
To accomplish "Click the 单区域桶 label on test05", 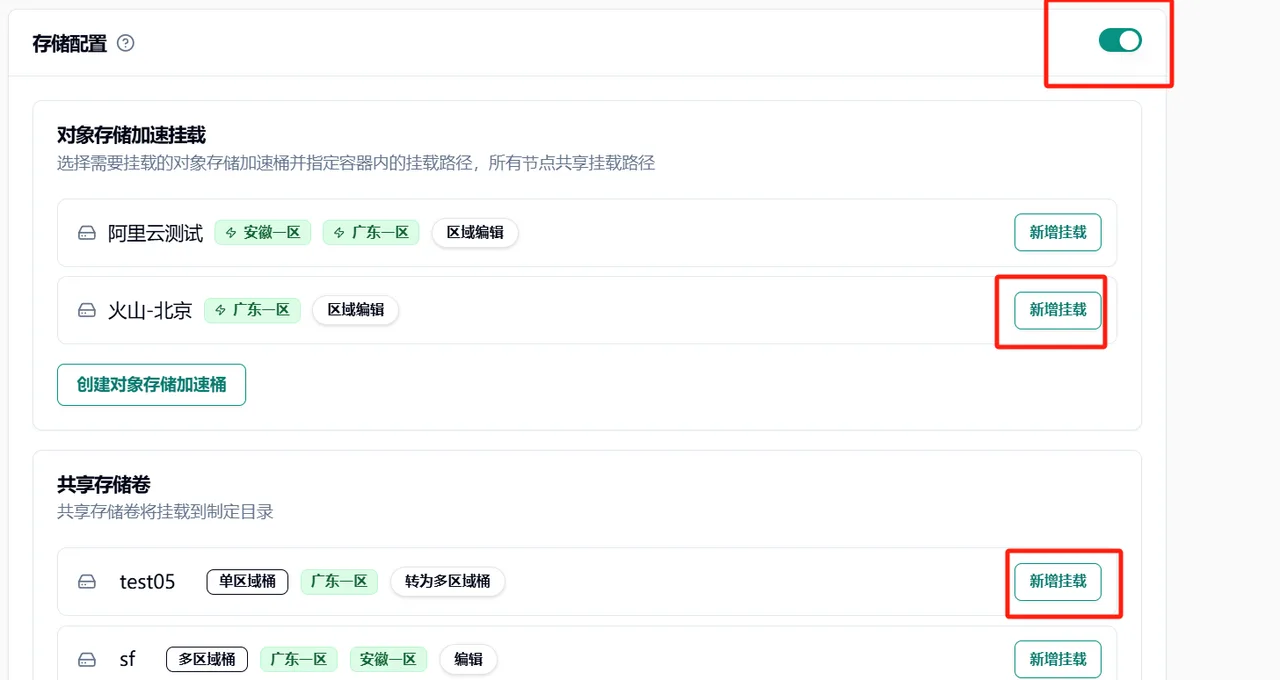I will coord(247,581).
